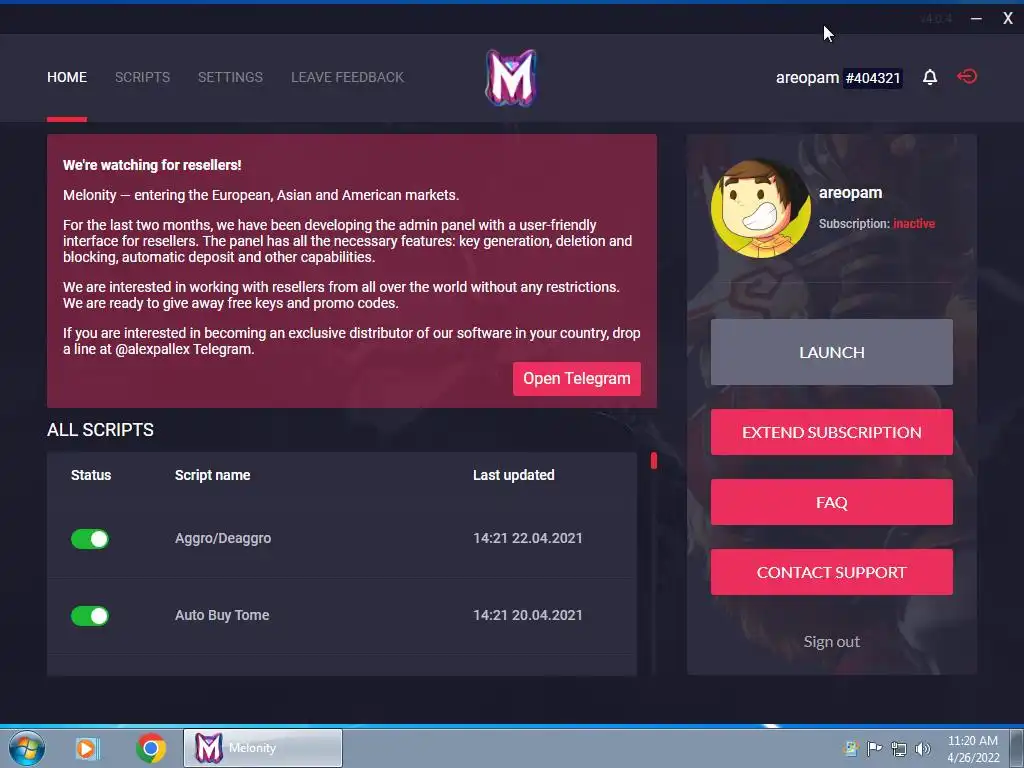
Task: Click the Status column header
Action: pos(91,475)
